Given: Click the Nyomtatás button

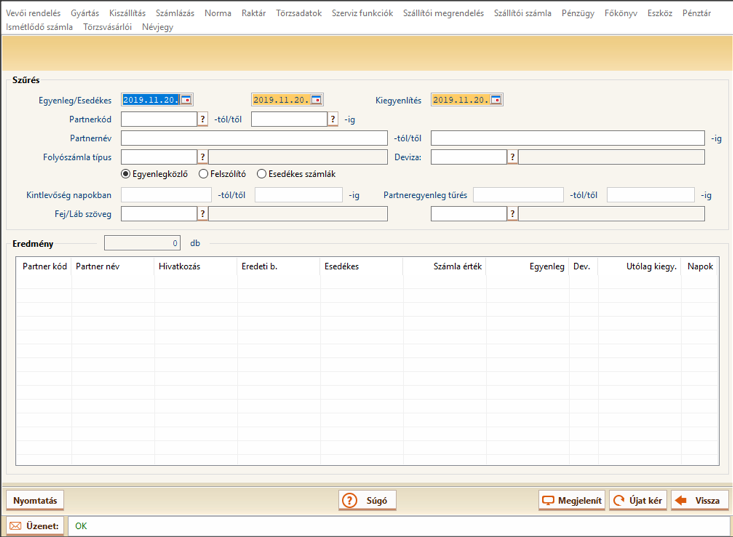Looking at the screenshot, I should pyautogui.click(x=35, y=501).
